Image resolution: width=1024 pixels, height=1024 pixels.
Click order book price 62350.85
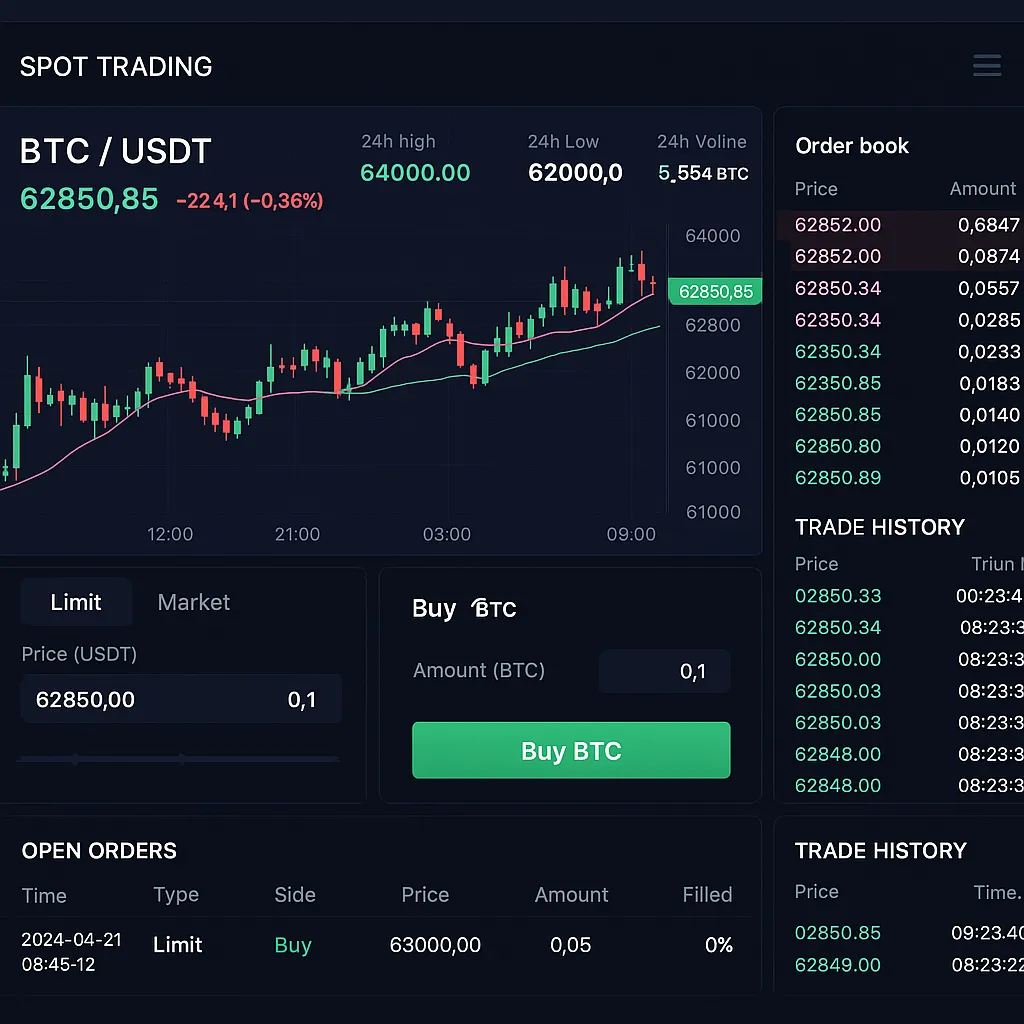click(x=838, y=383)
